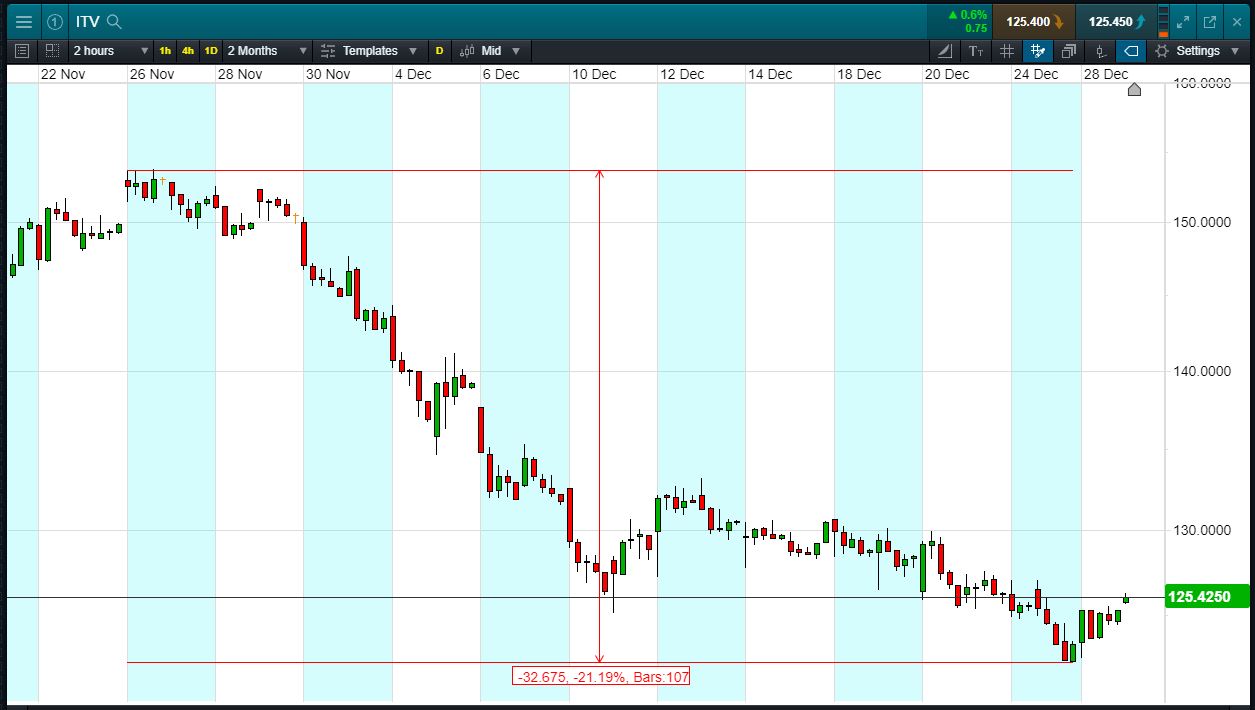The image size is (1255, 710).
Task: Open the Mid price type dropdown
Action: 500,50
